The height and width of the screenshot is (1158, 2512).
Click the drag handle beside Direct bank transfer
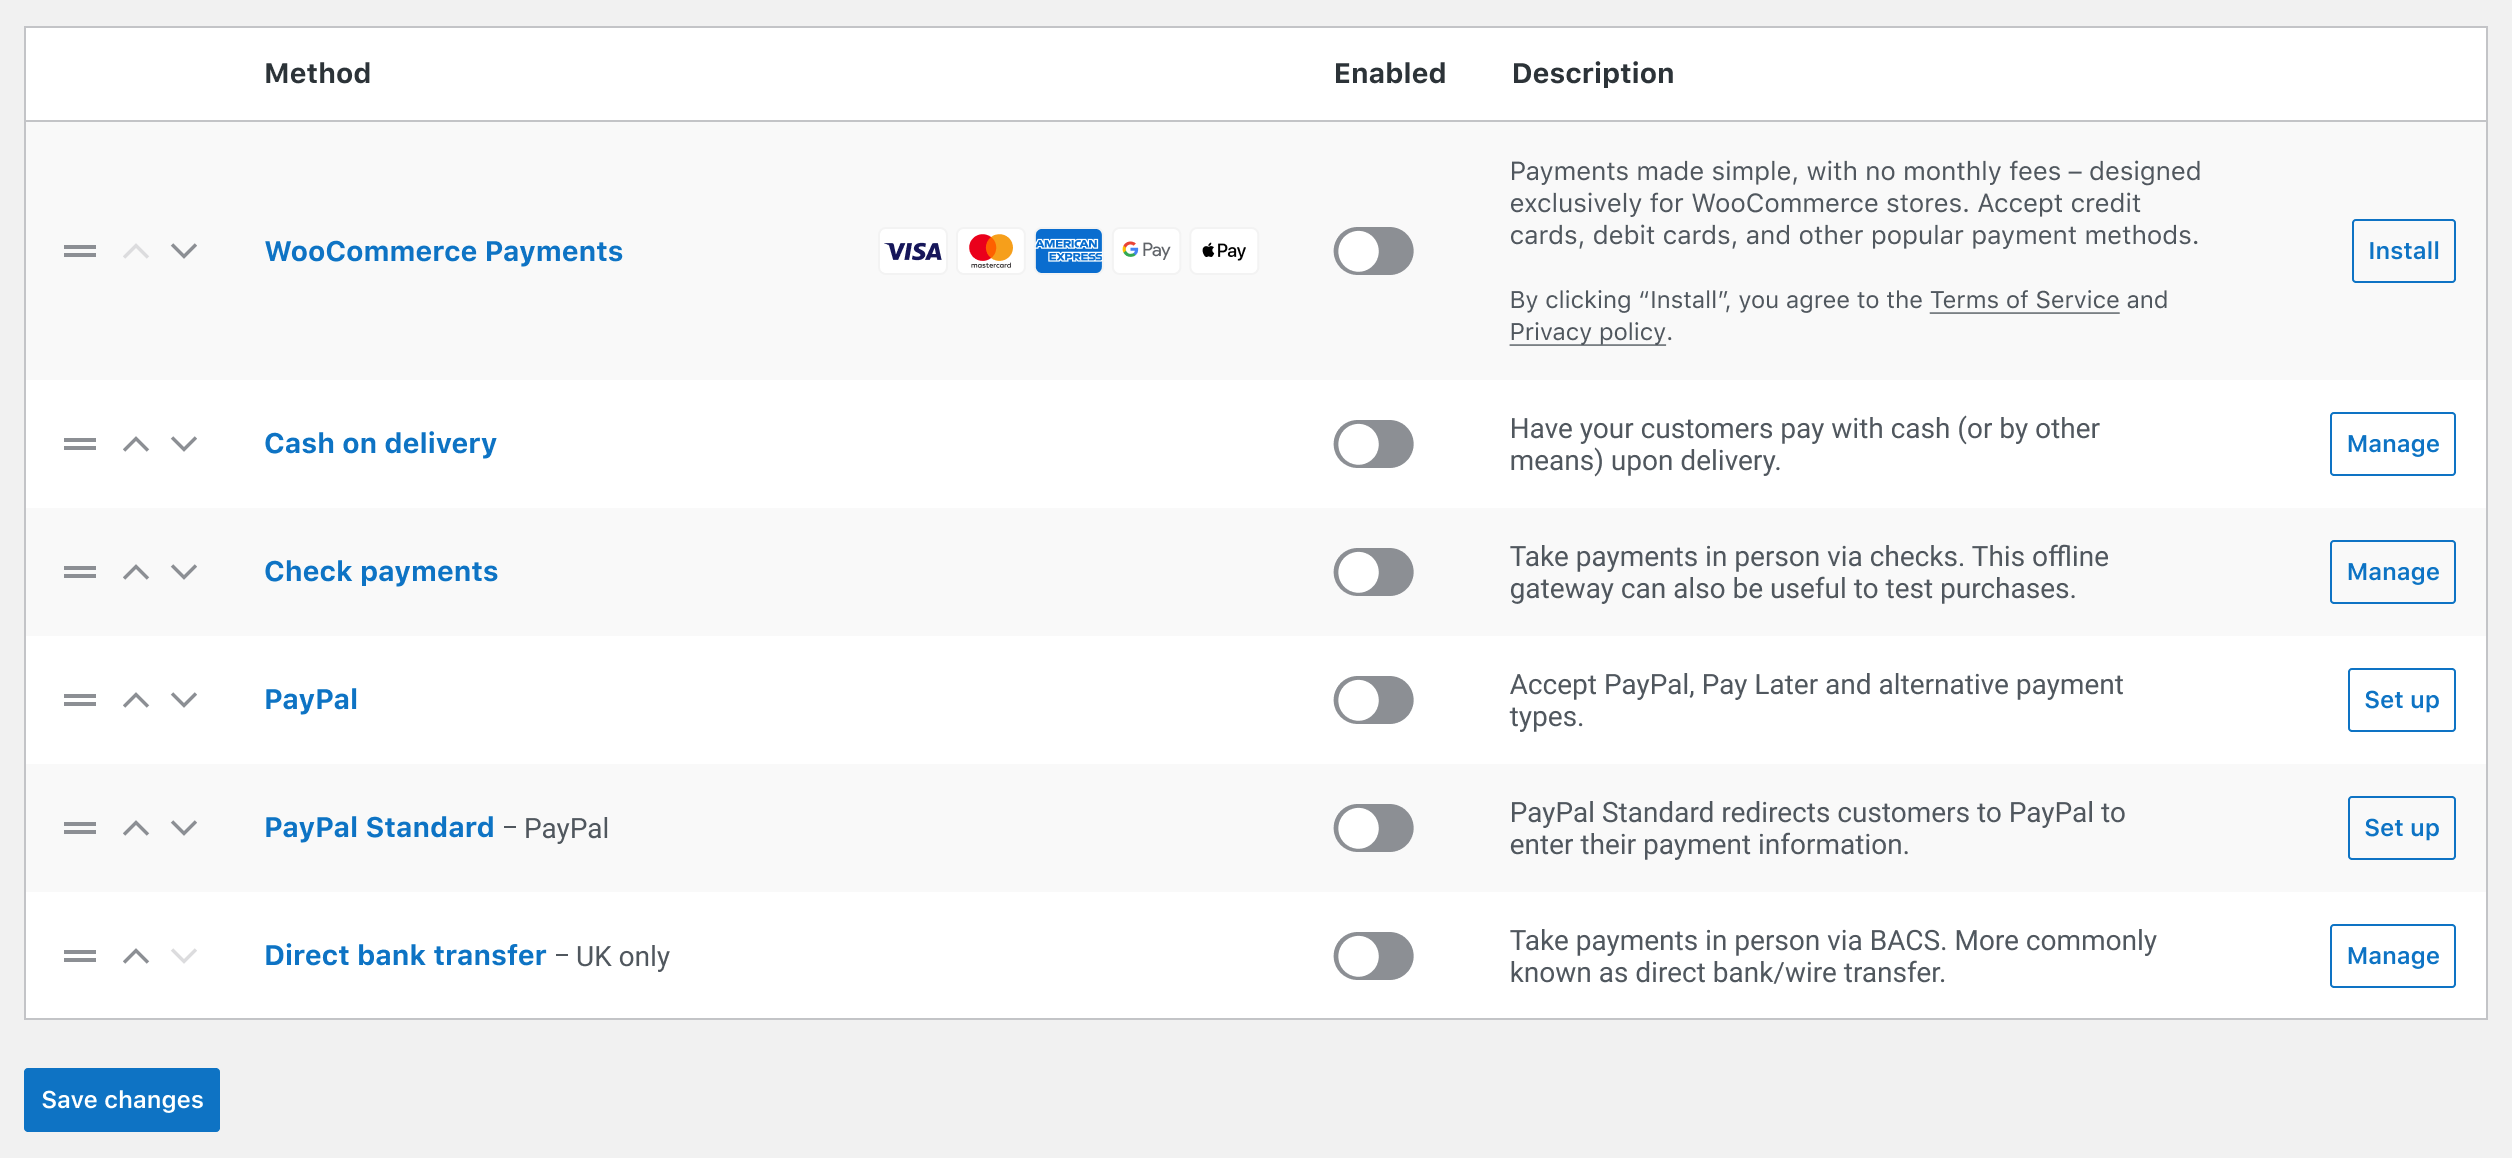[79, 956]
